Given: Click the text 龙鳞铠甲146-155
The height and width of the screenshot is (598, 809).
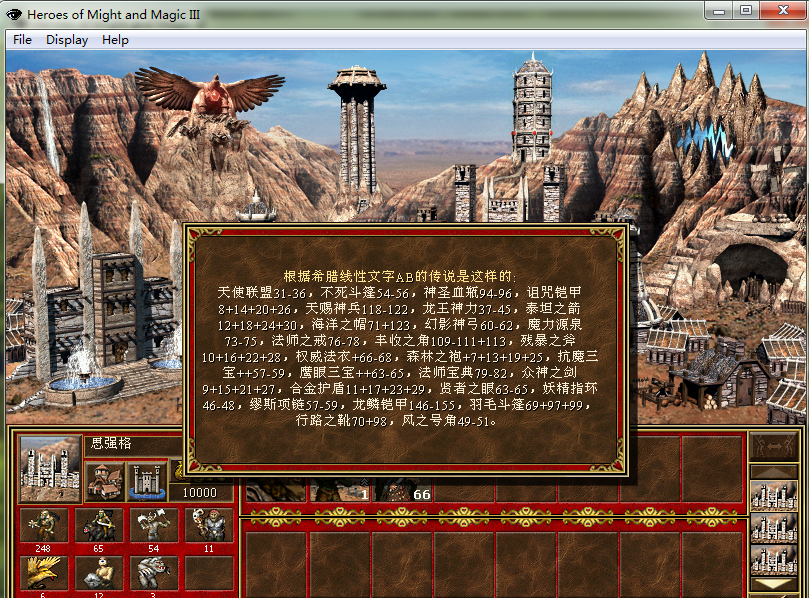Looking at the screenshot, I should coord(404,405).
